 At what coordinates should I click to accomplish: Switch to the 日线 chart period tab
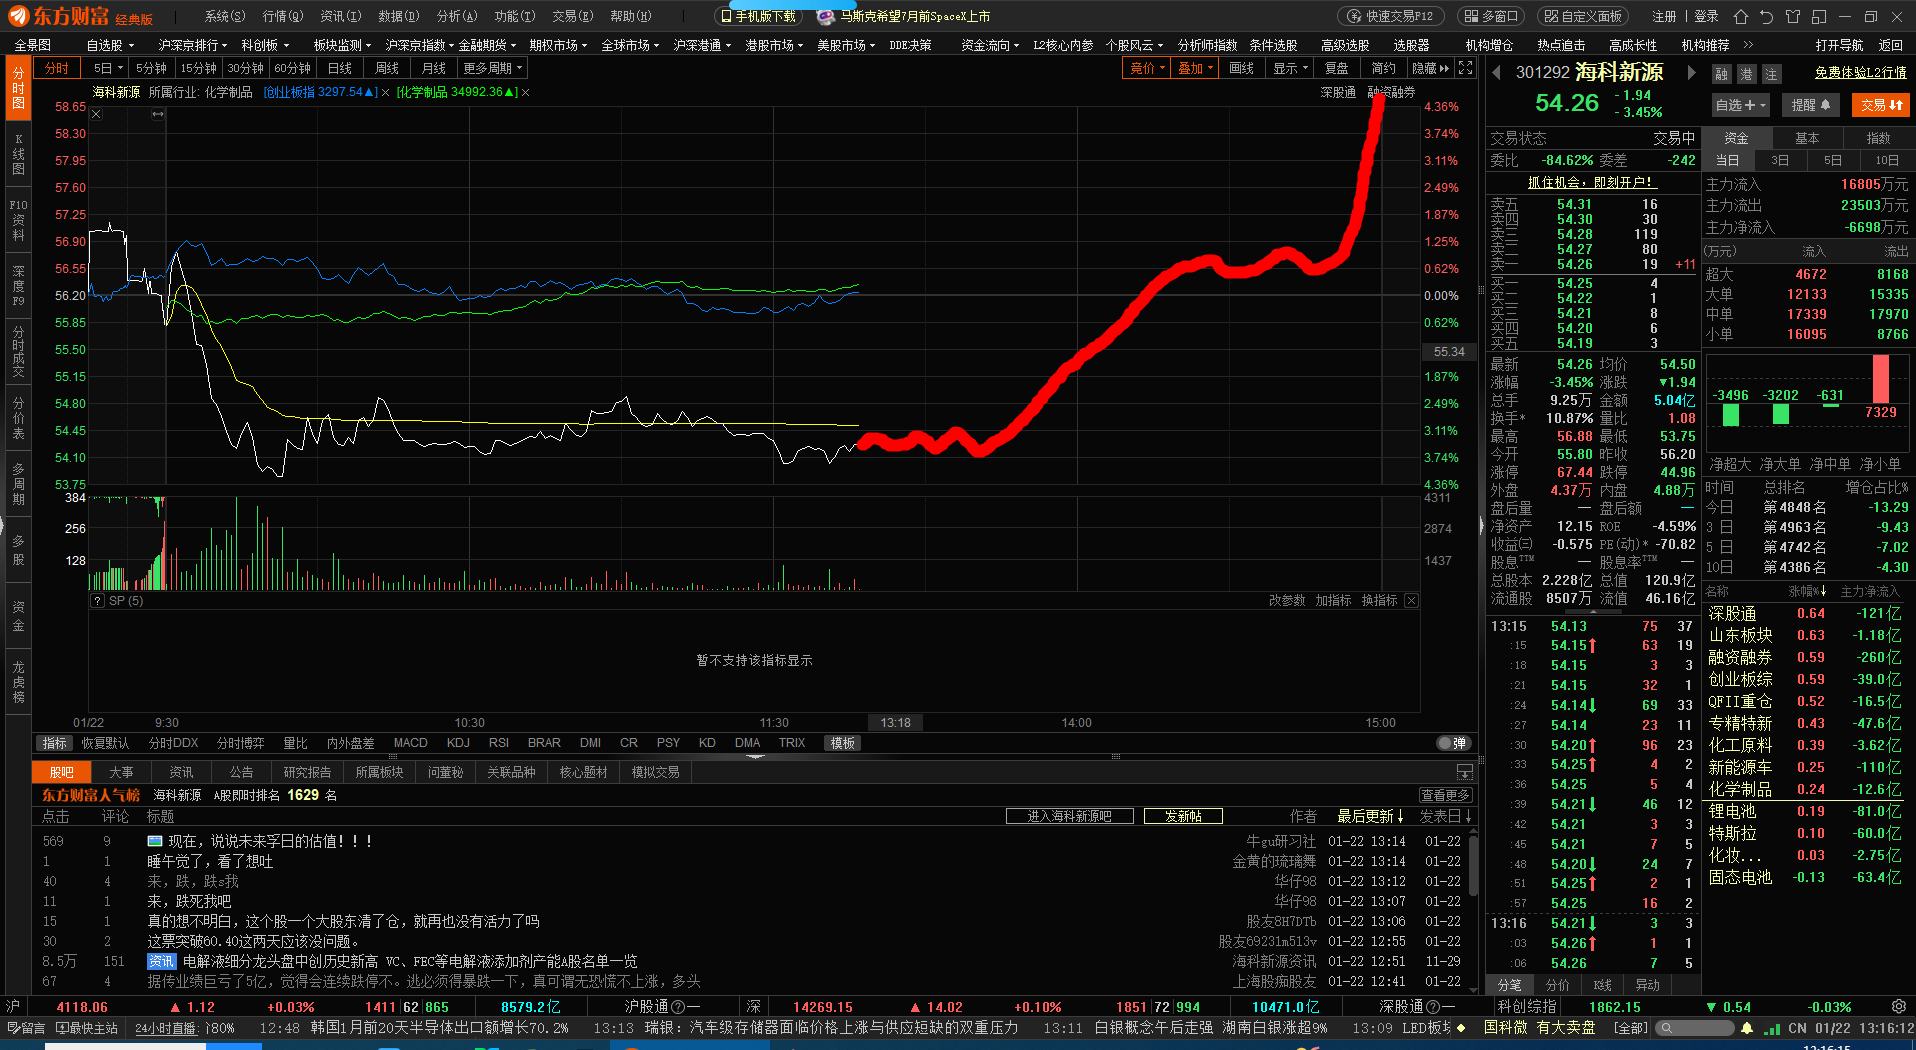(340, 68)
